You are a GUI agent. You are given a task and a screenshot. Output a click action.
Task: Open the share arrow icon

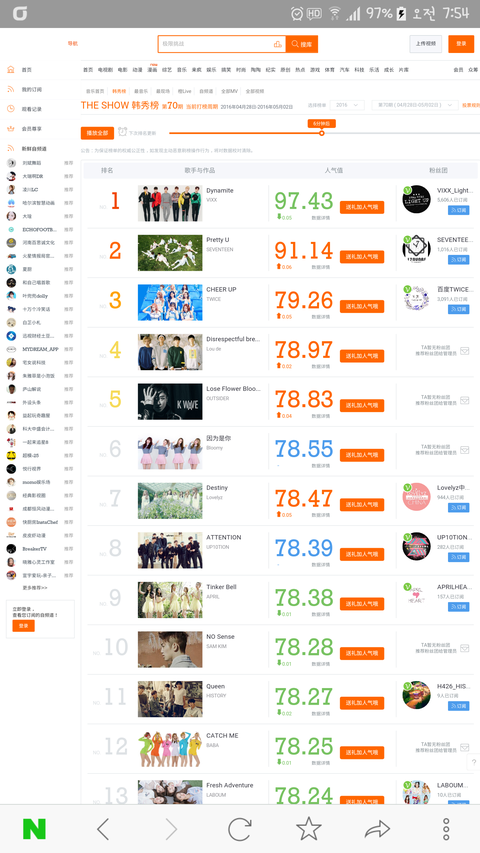click(x=377, y=829)
